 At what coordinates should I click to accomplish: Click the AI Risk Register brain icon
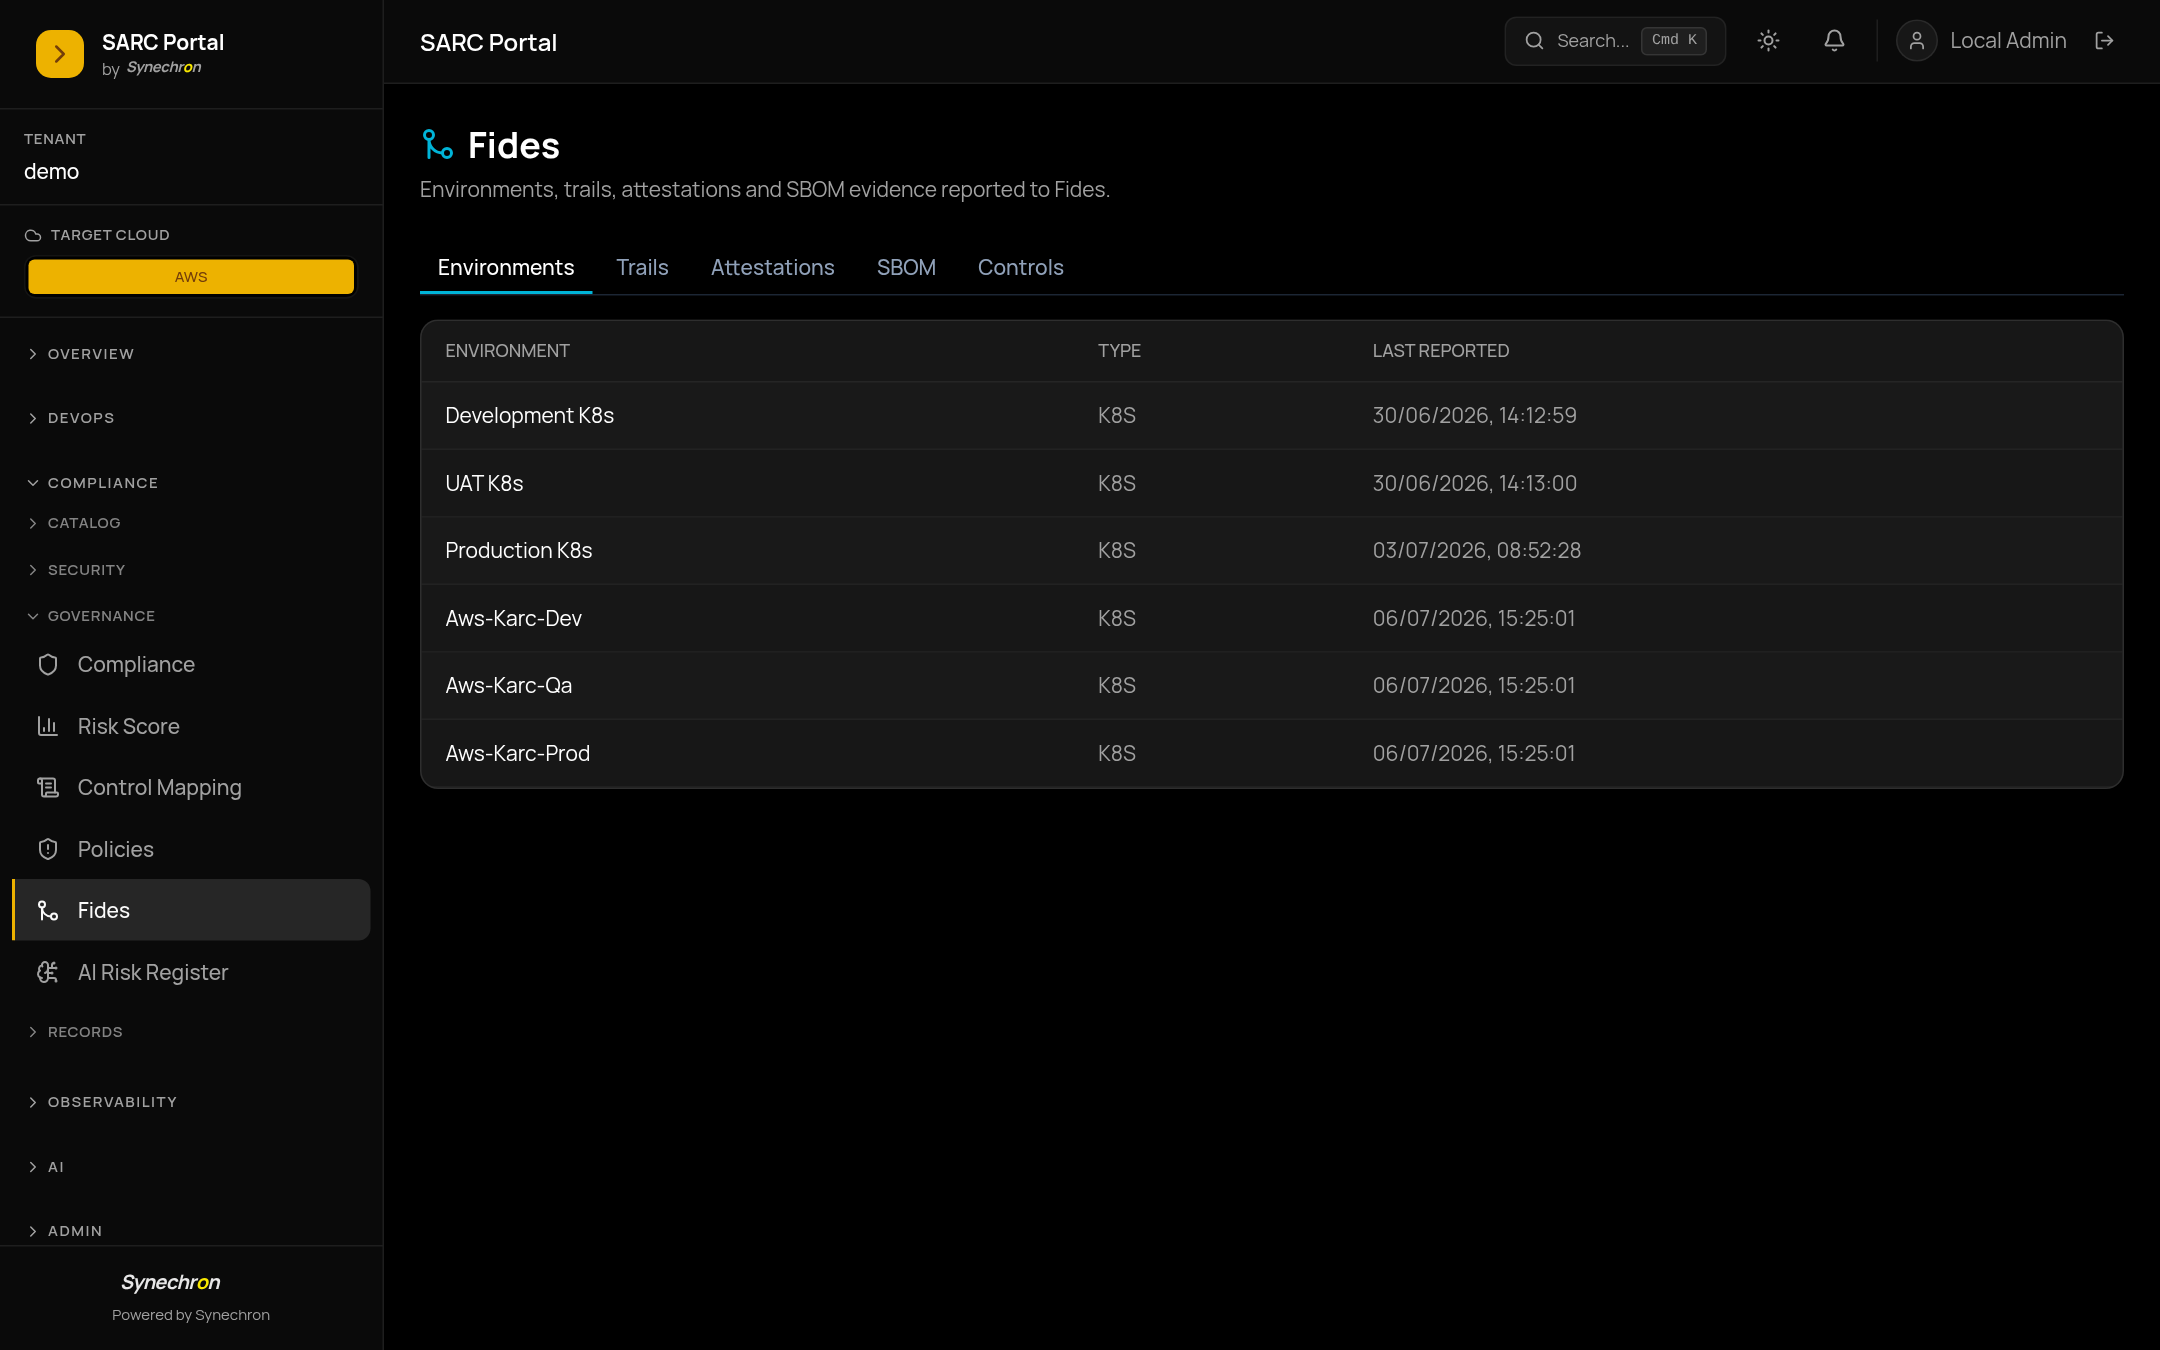pos(48,972)
